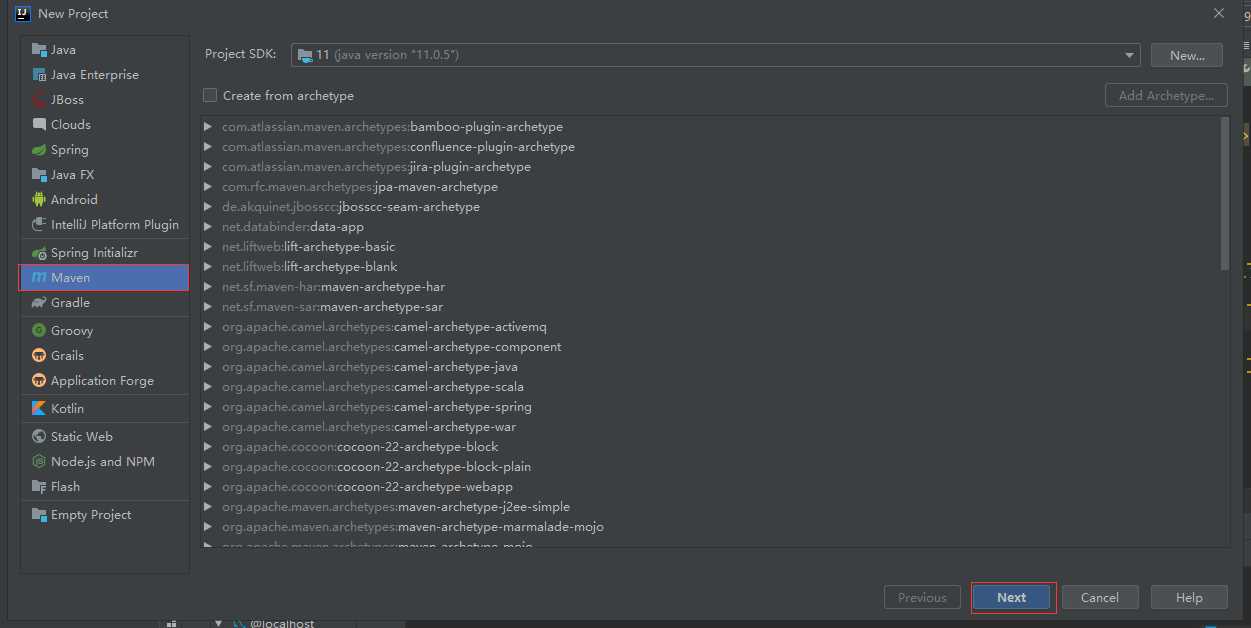Select the Grails icon
The height and width of the screenshot is (628, 1251).
[39, 356]
